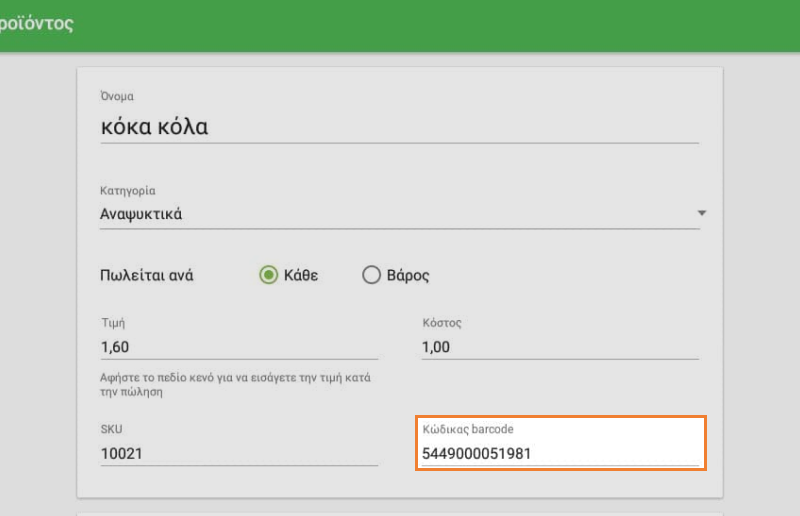Click the Κόστος field with value 1,00

click(x=560, y=346)
